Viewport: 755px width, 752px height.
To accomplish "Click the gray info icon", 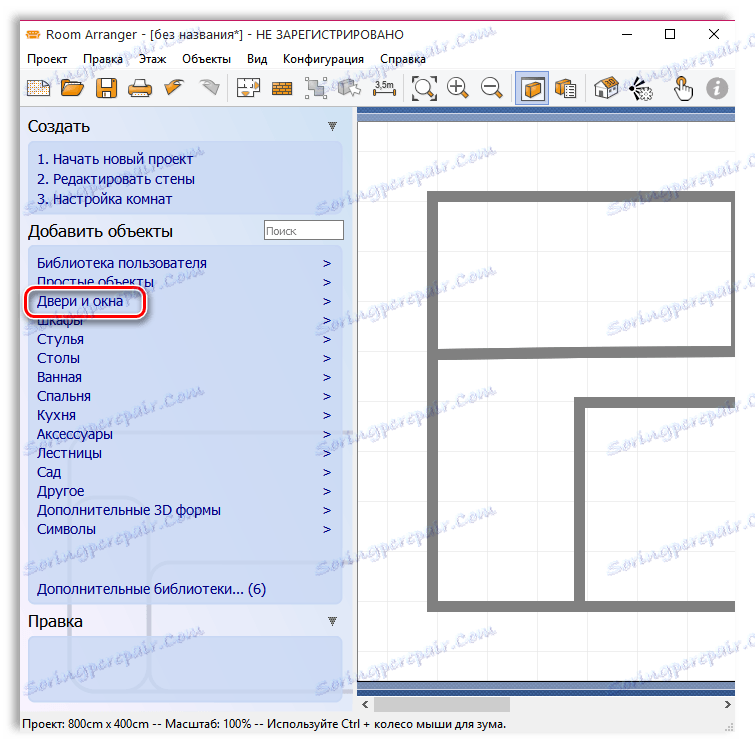I will [x=717, y=89].
